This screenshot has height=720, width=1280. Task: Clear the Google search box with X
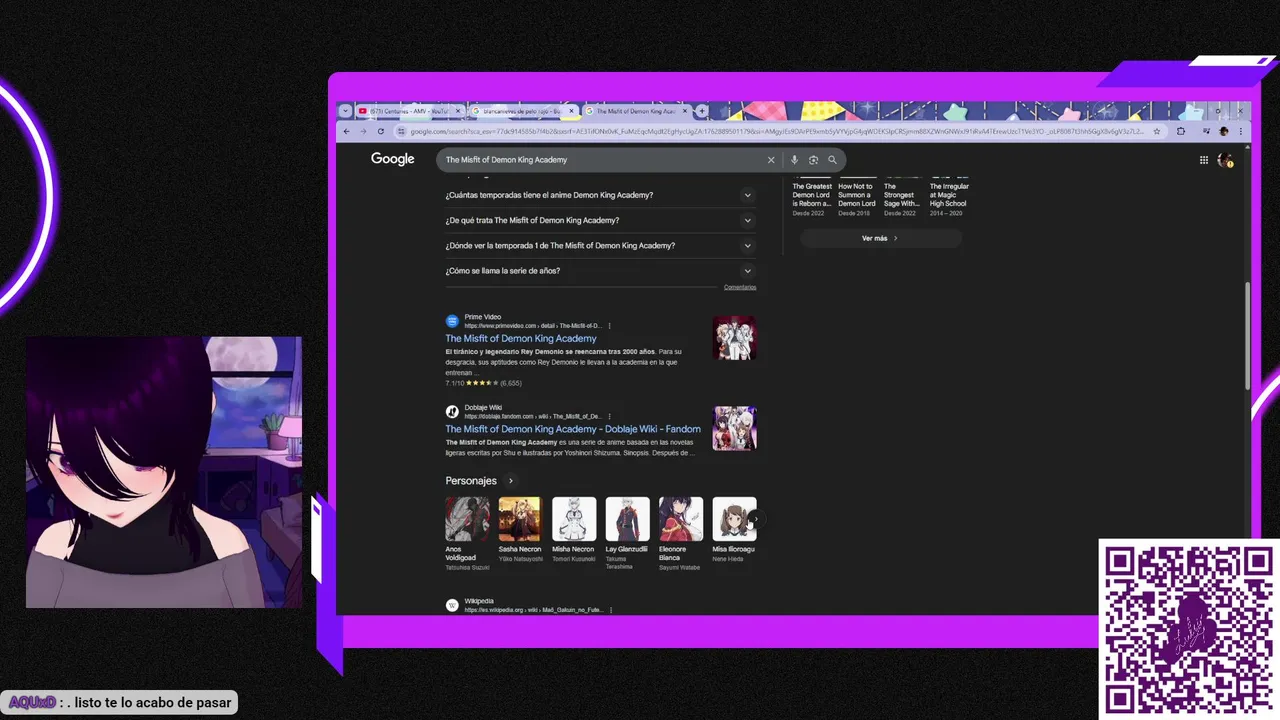click(771, 160)
